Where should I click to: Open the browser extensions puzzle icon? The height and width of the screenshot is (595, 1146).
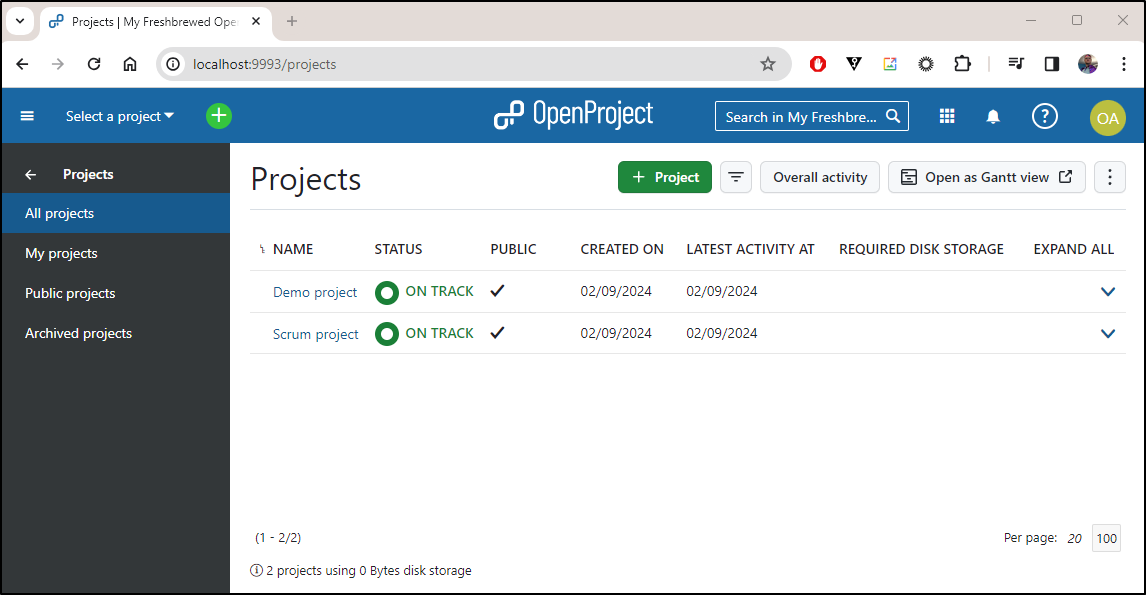point(963,64)
